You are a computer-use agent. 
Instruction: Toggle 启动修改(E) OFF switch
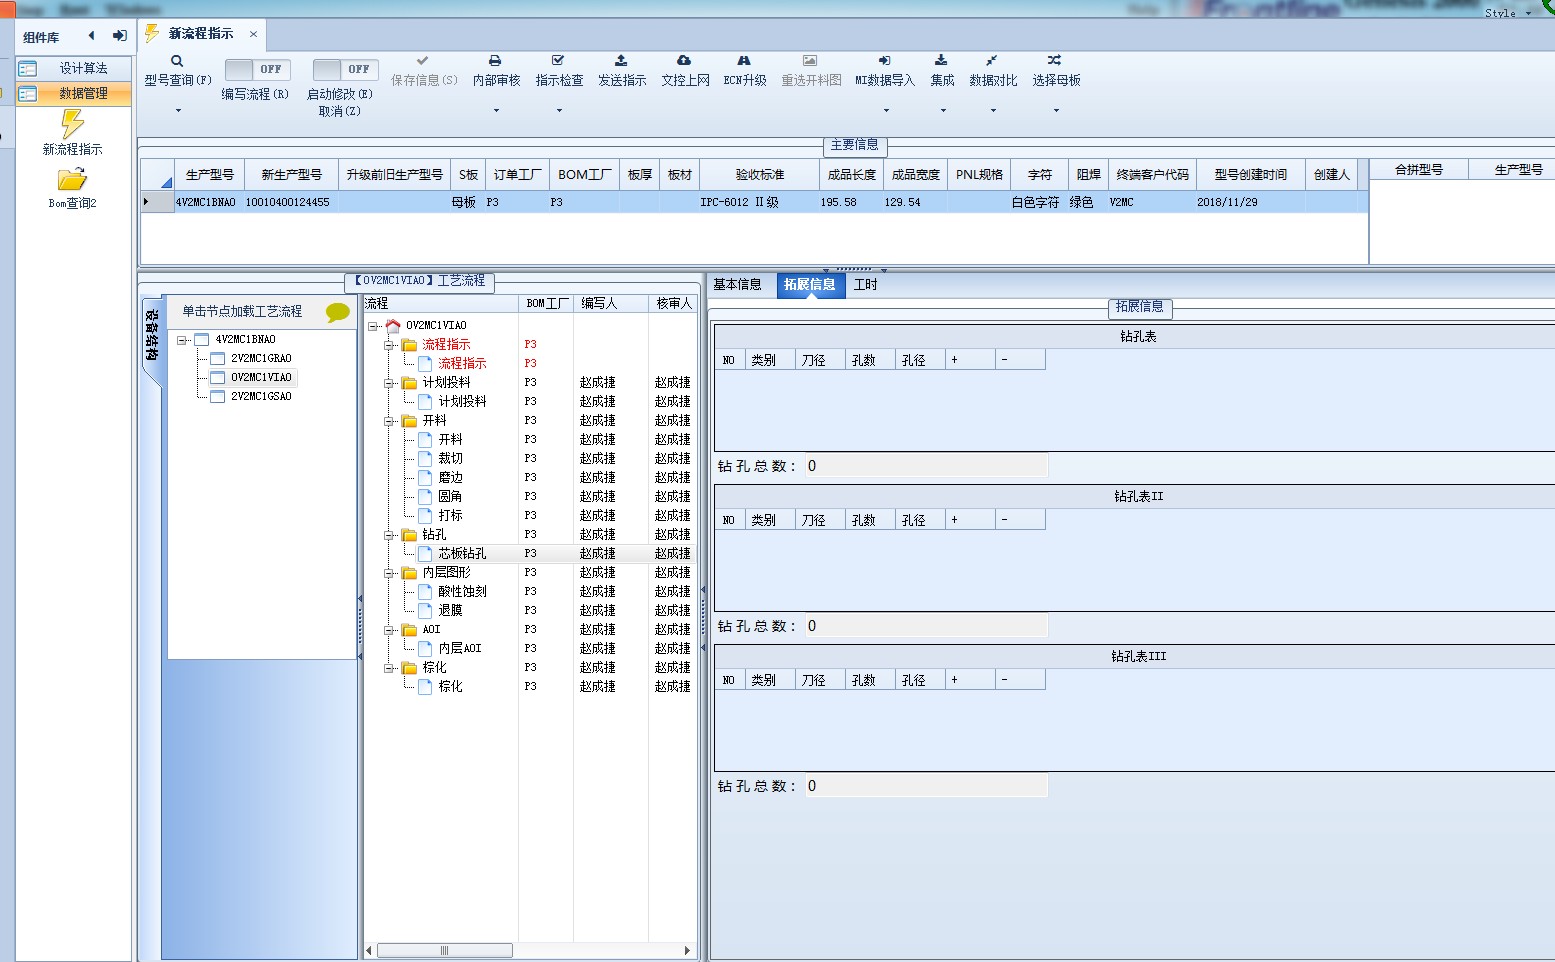(345, 69)
